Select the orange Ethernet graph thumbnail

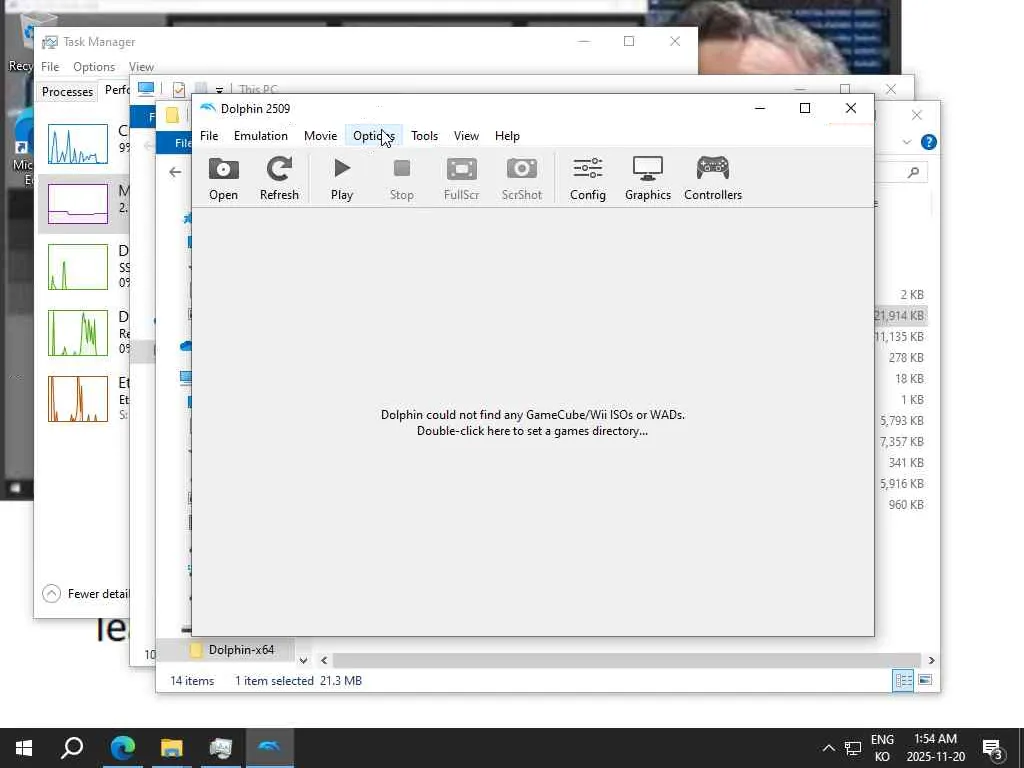(78, 399)
